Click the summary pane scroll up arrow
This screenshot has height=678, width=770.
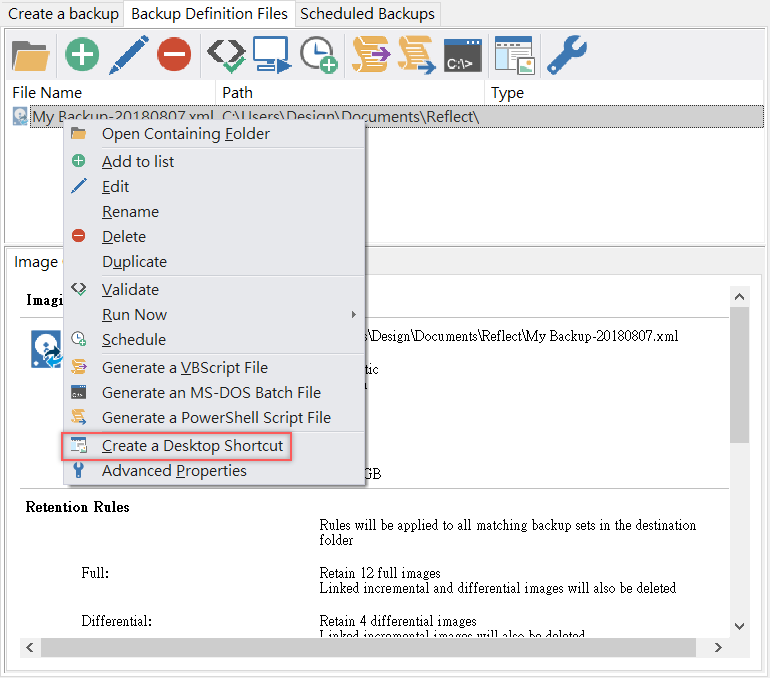coord(740,297)
